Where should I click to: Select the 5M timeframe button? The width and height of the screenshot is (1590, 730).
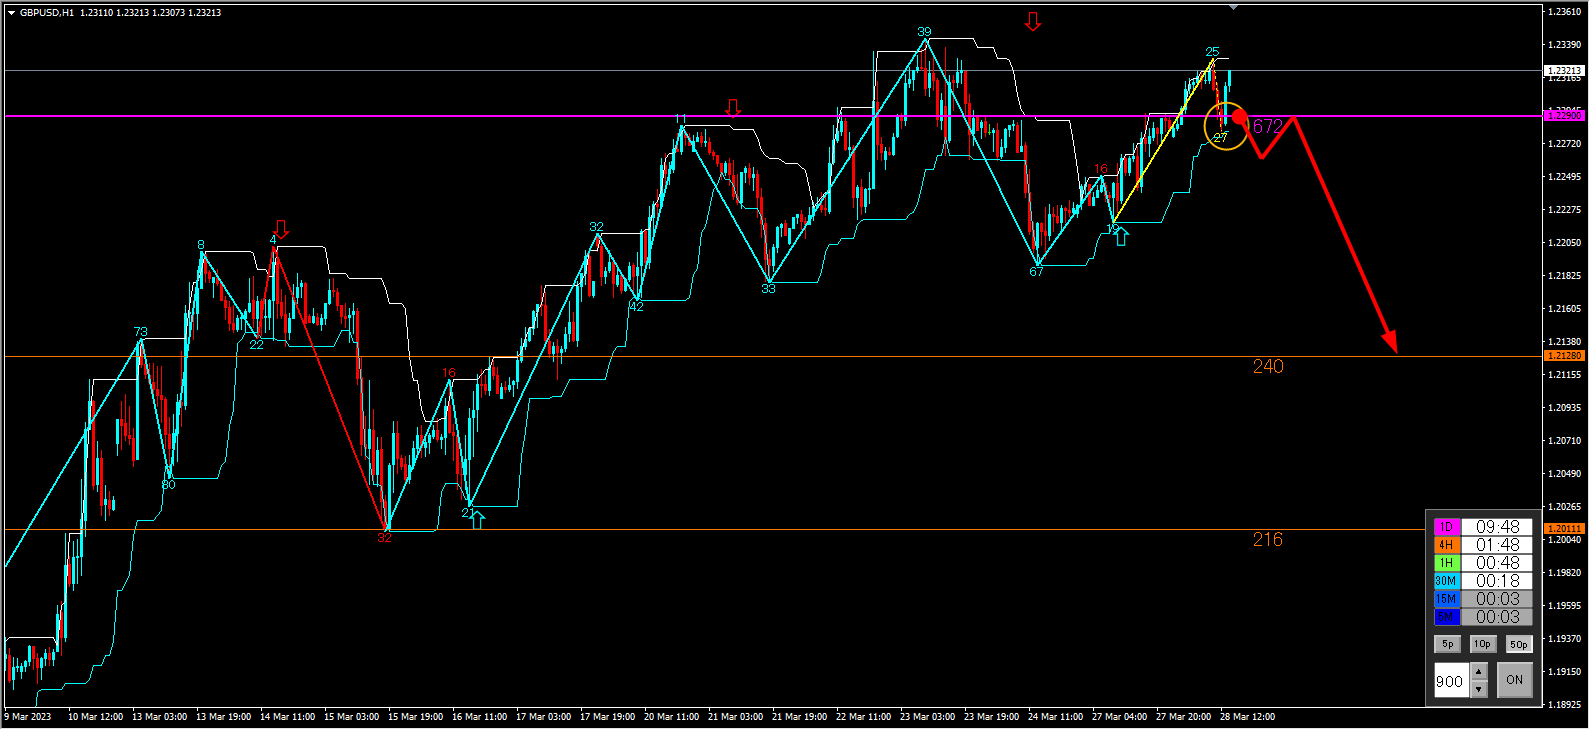pyautogui.click(x=1446, y=617)
